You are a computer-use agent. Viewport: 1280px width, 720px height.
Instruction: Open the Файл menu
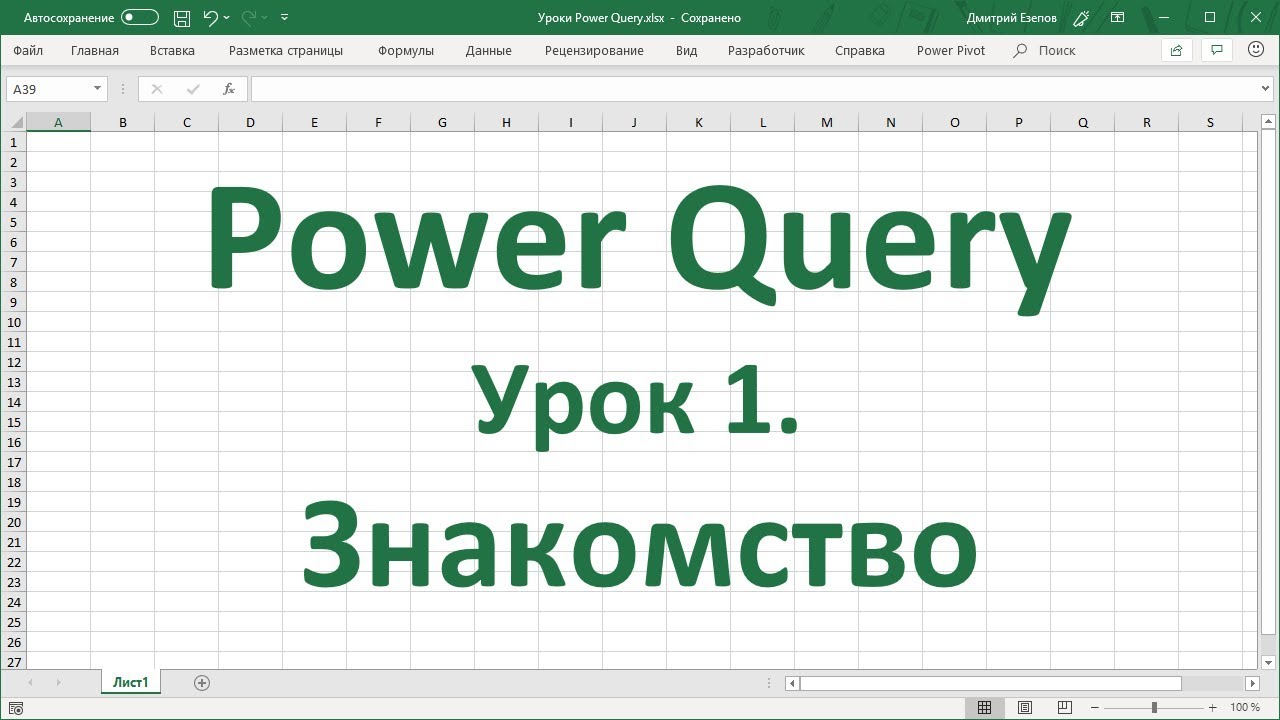28,50
